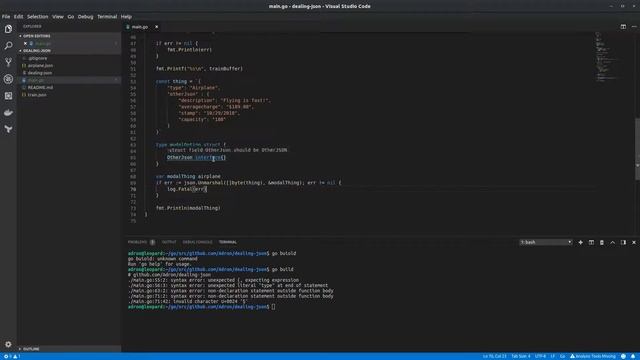Open airplane.json in the explorer
Image resolution: width=640 pixels, height=360 pixels.
69,65
